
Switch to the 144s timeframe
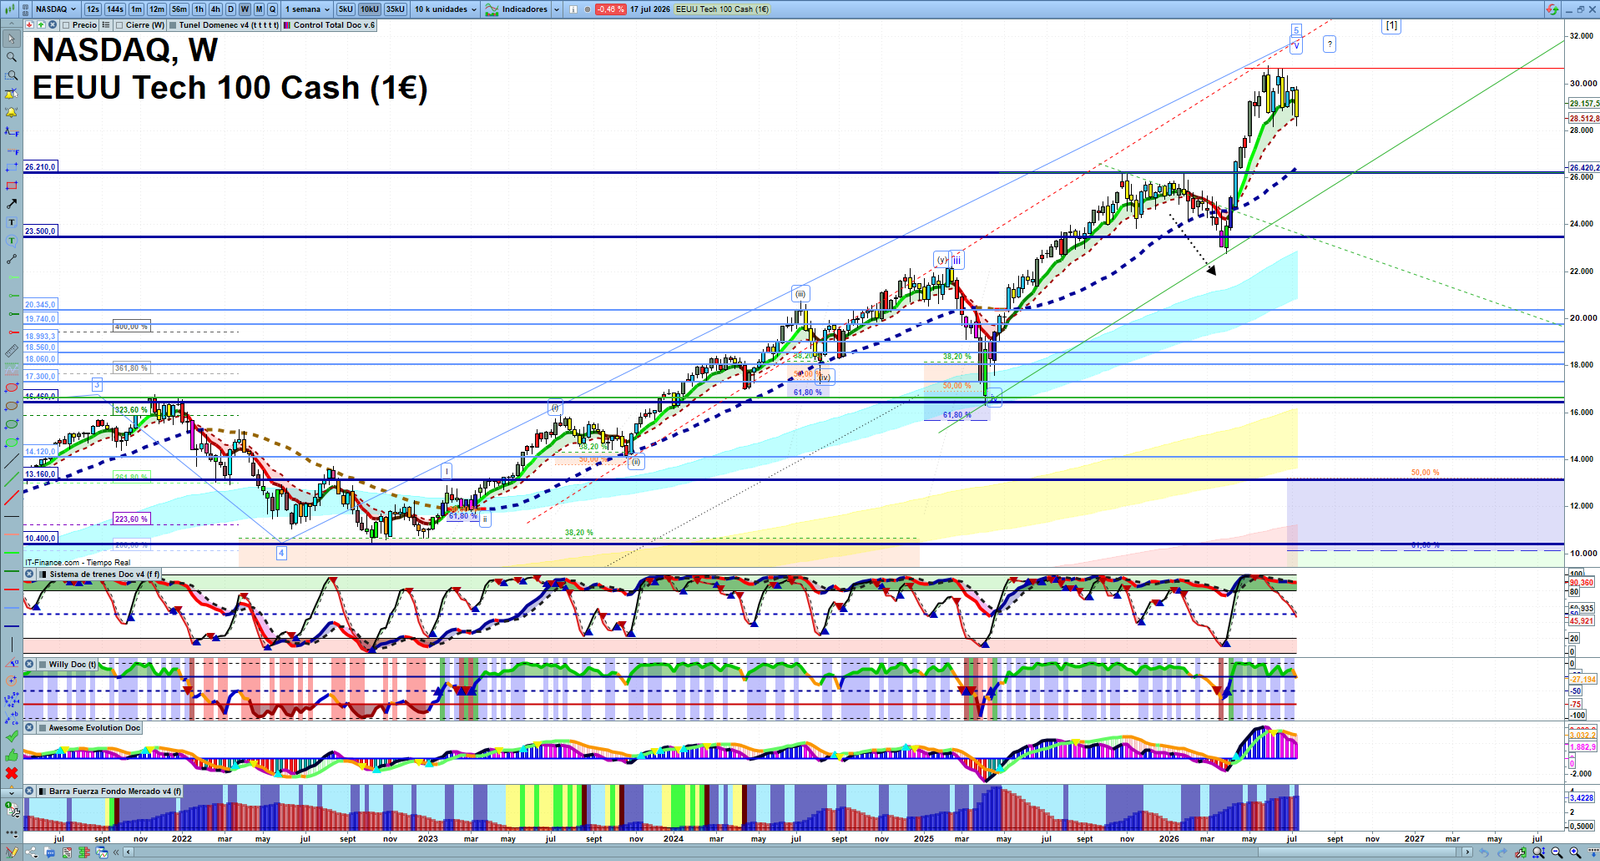[115, 9]
